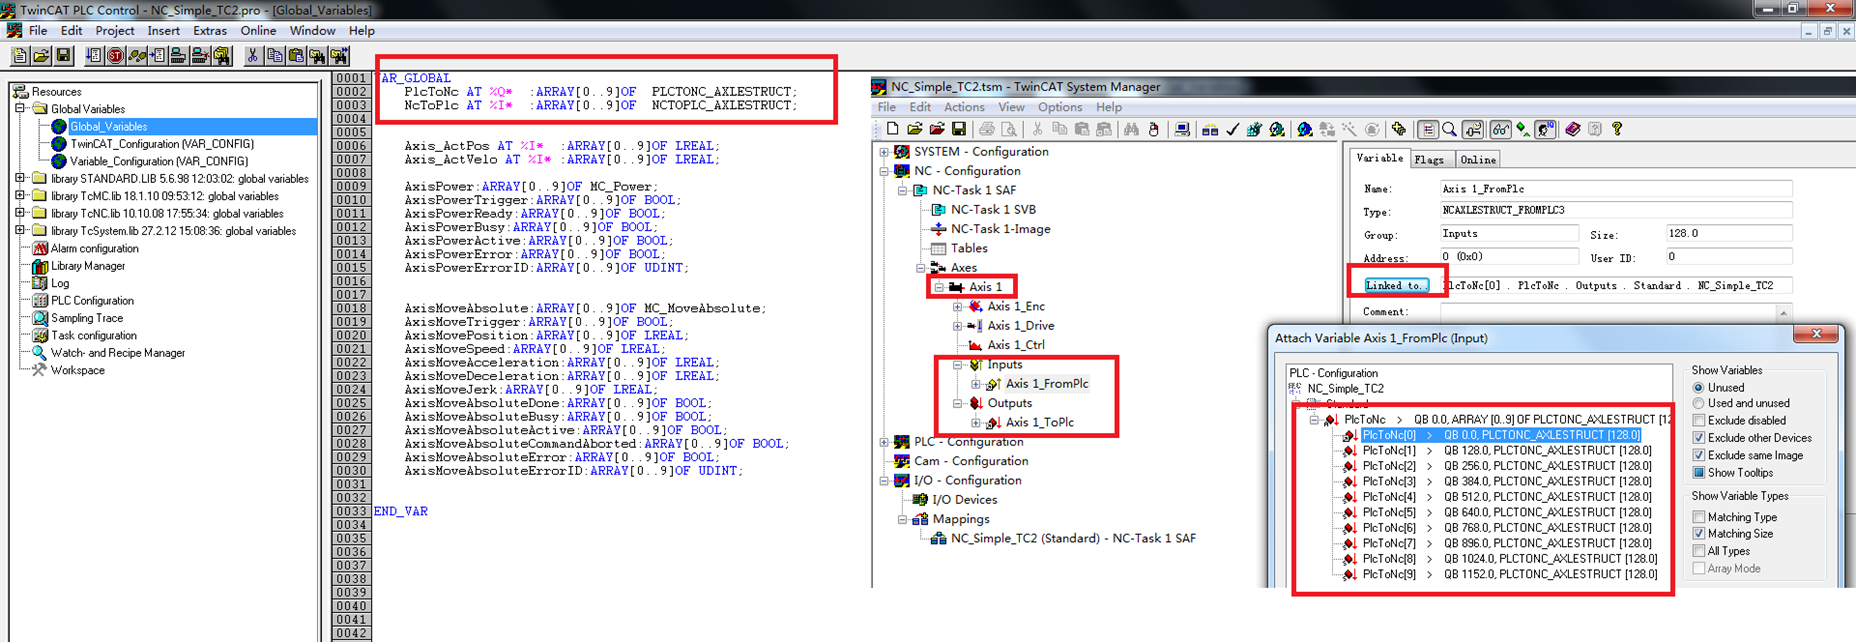Select NC-Task 1 SVB tree item
This screenshot has height=642, width=1856.
pos(993,210)
